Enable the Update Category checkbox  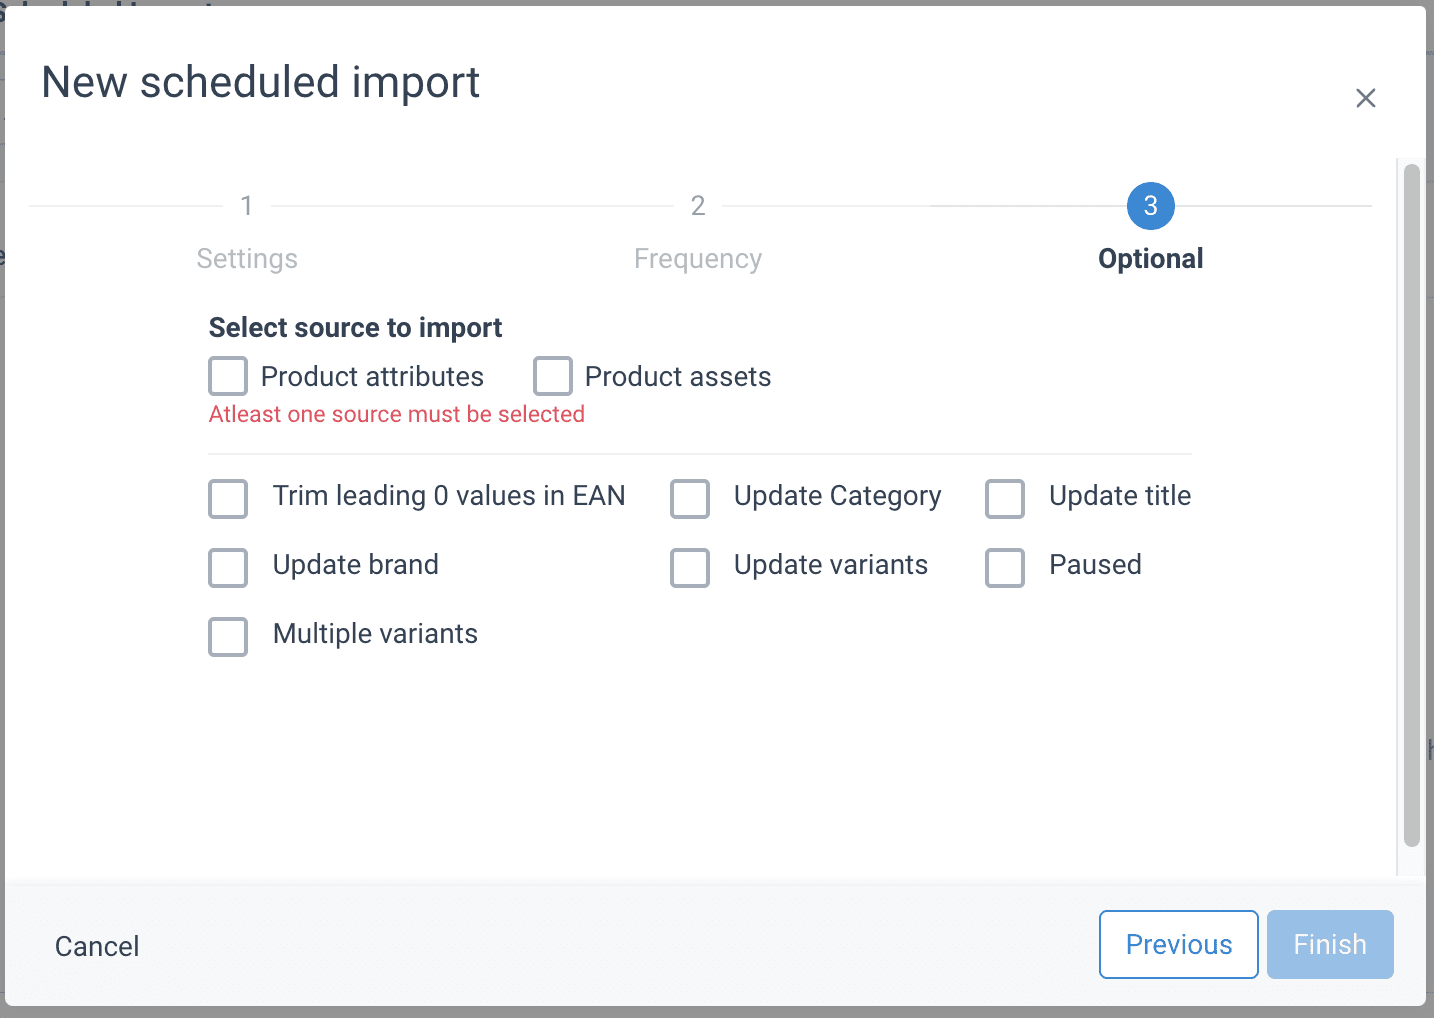(690, 498)
